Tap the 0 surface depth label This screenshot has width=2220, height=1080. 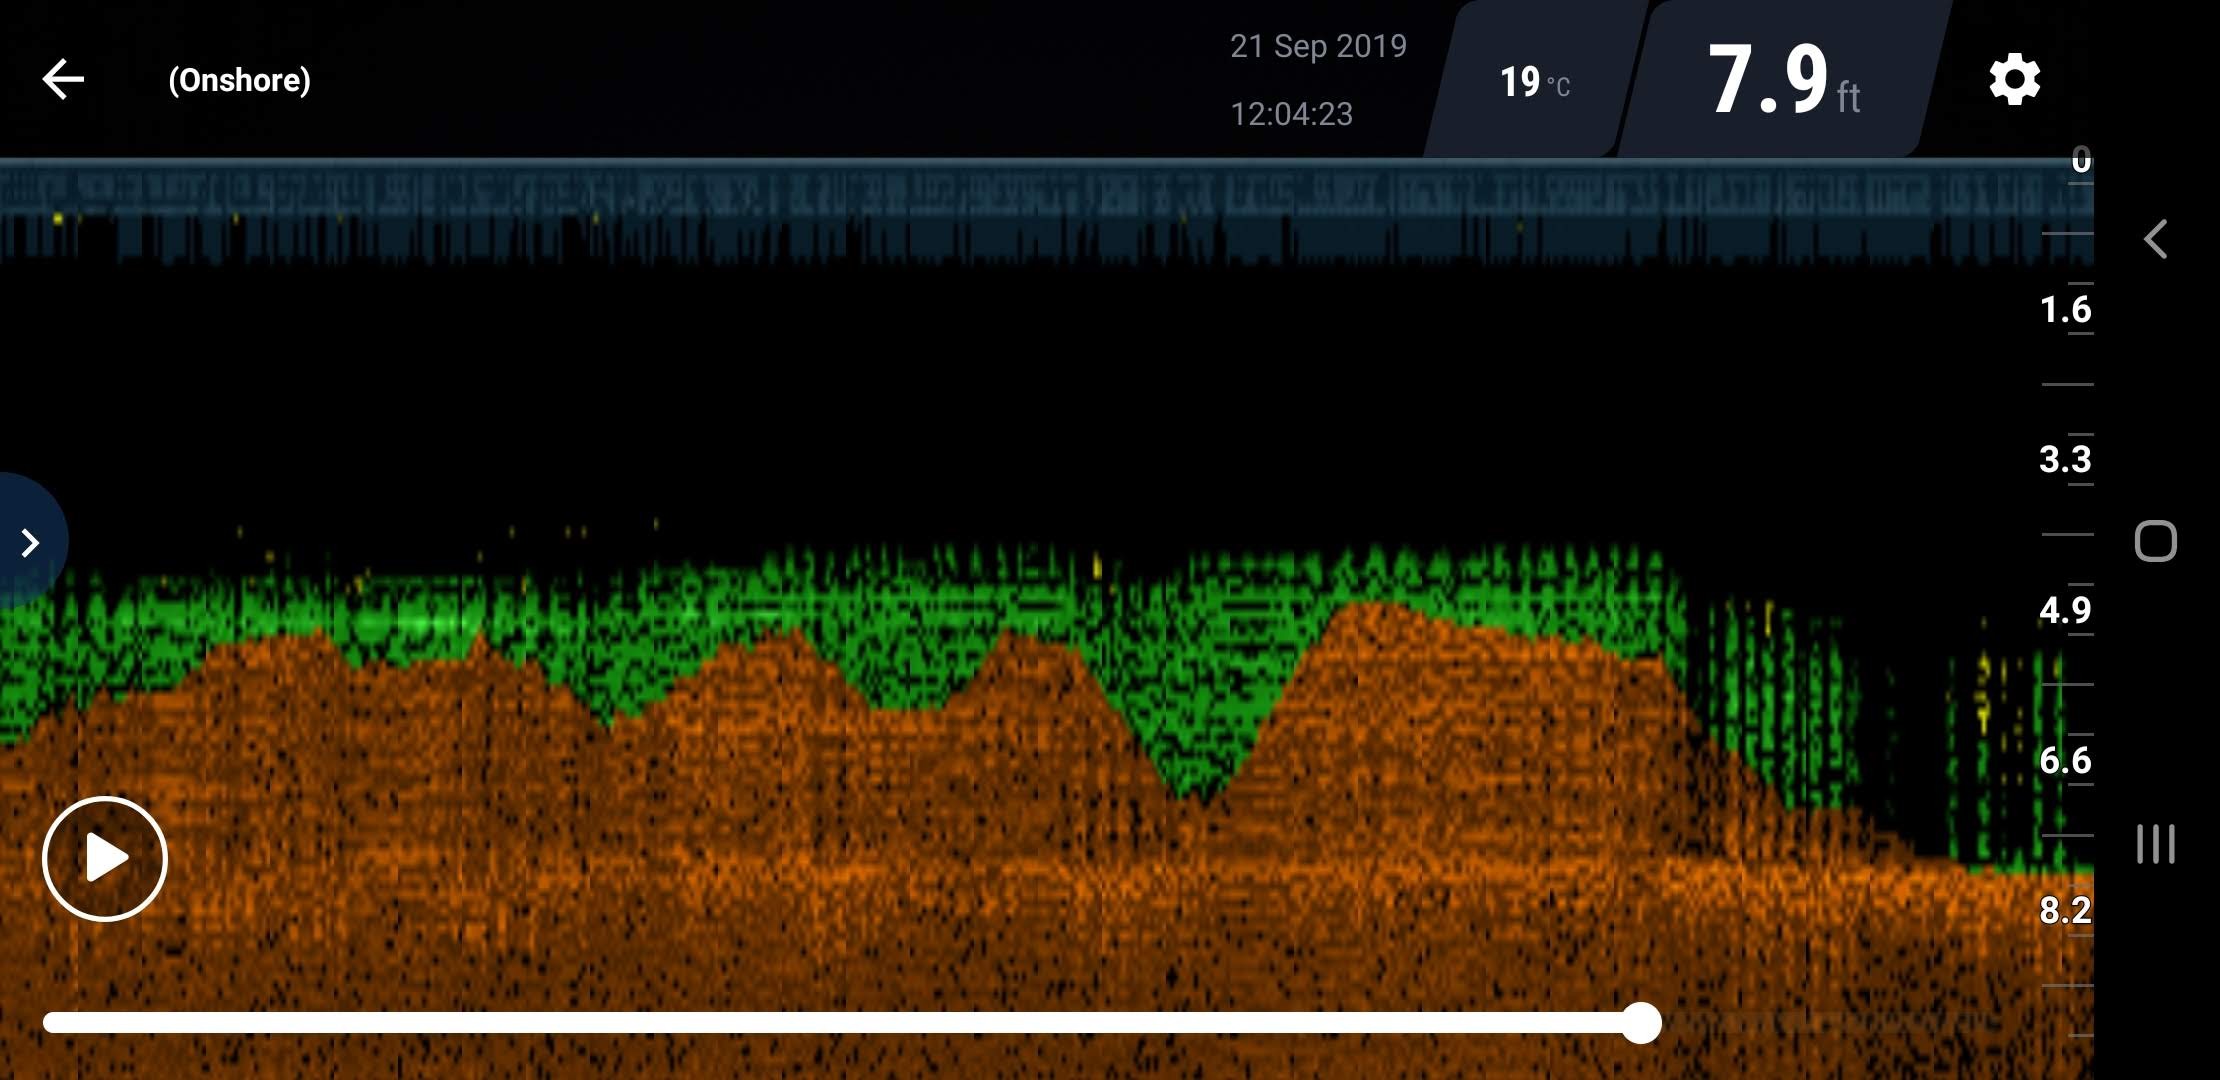(x=2081, y=160)
